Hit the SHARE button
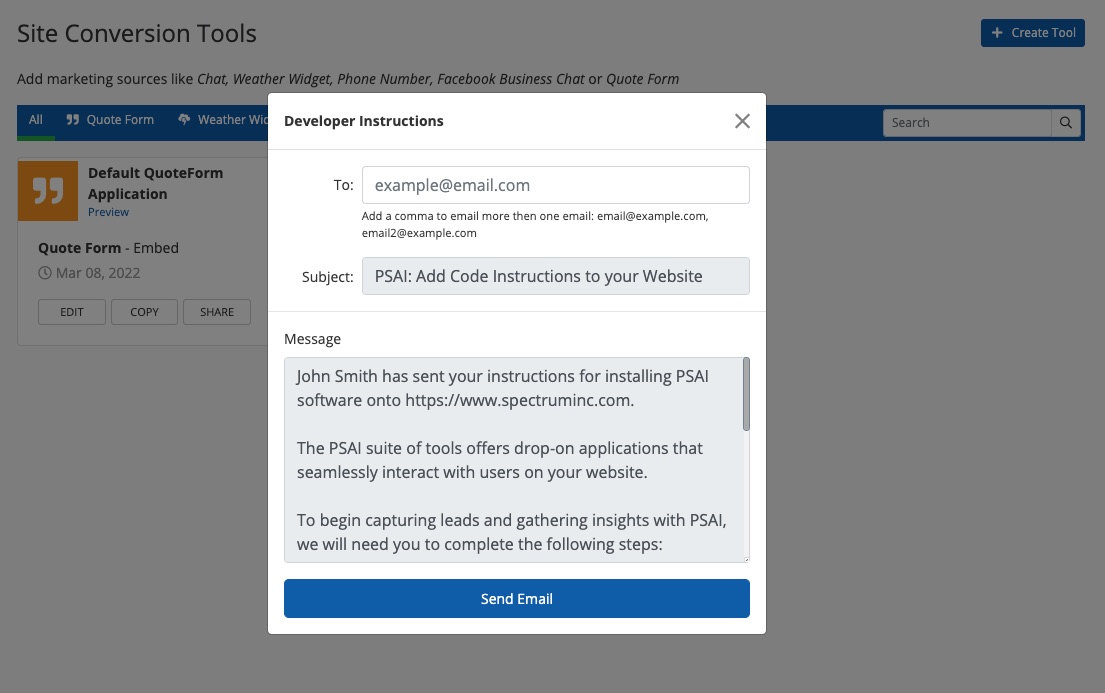The width and height of the screenshot is (1105, 693). click(x=217, y=312)
